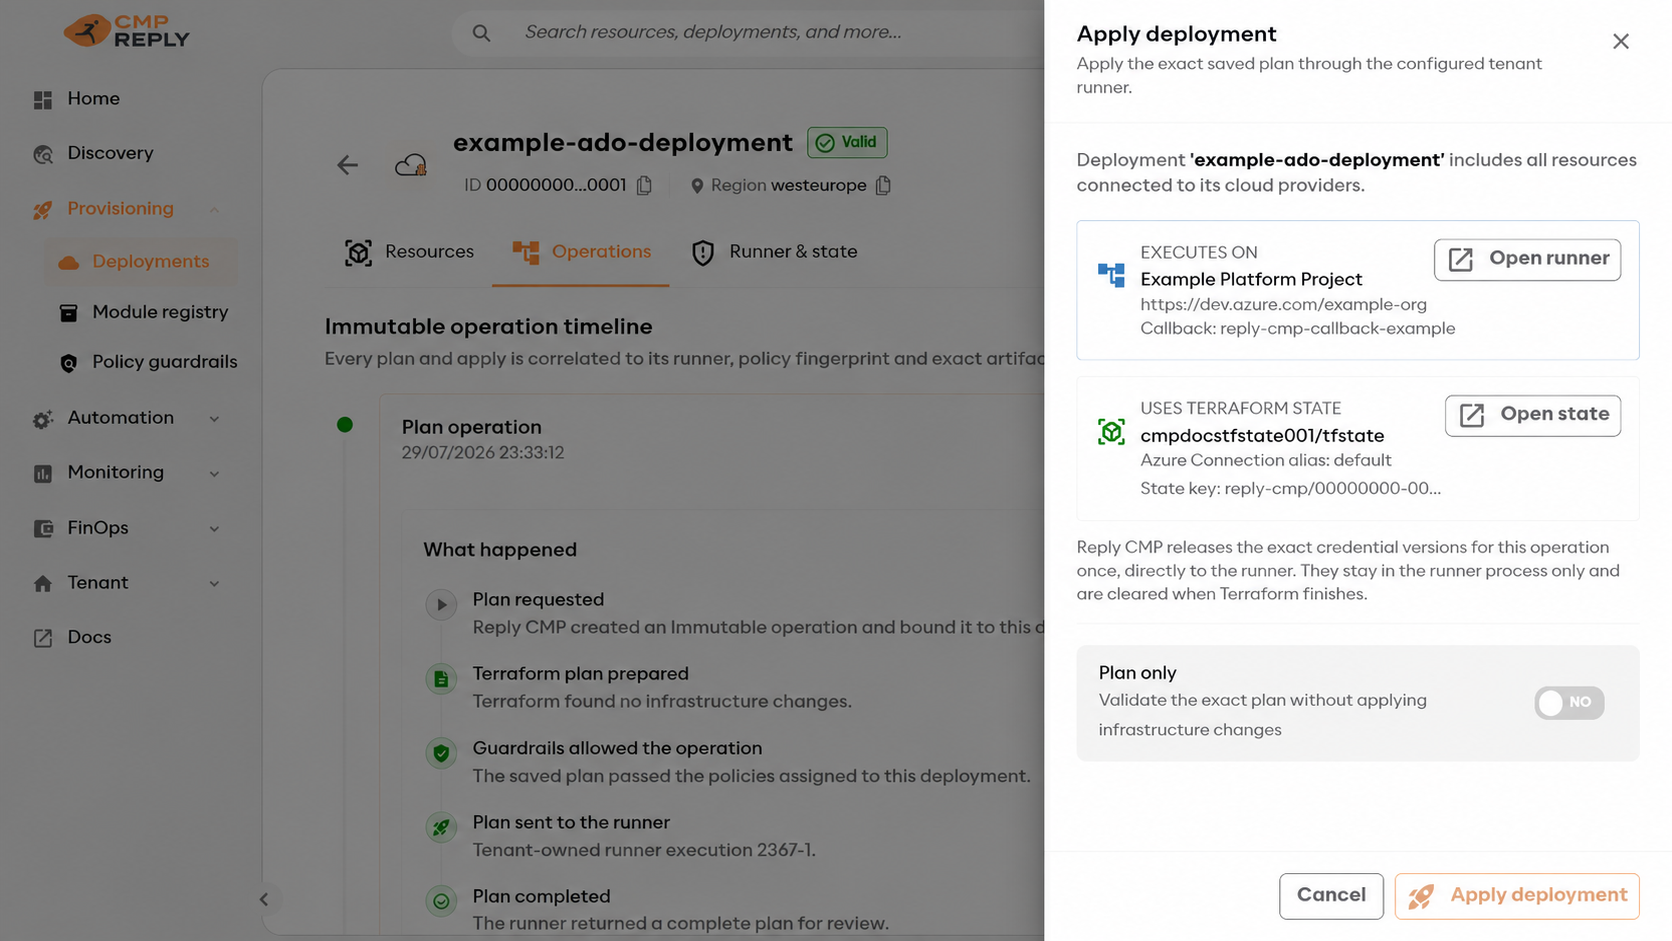Close the Apply deployment panel
Screen dimensions: 1672x941
(x=1621, y=41)
